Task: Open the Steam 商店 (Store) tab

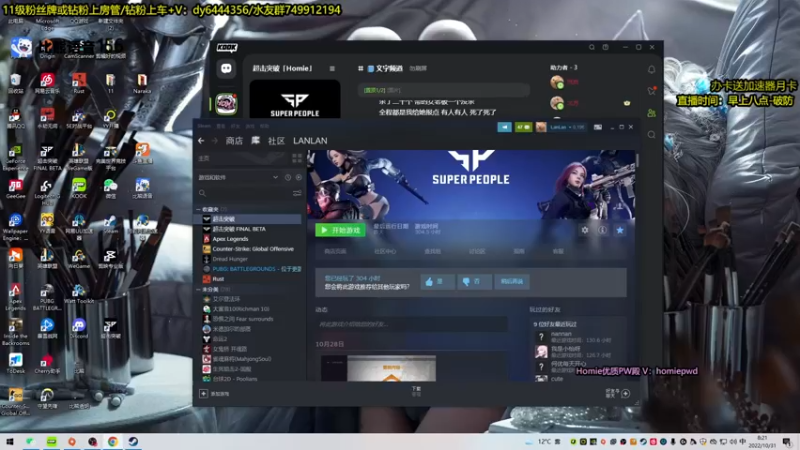Action: point(234,141)
